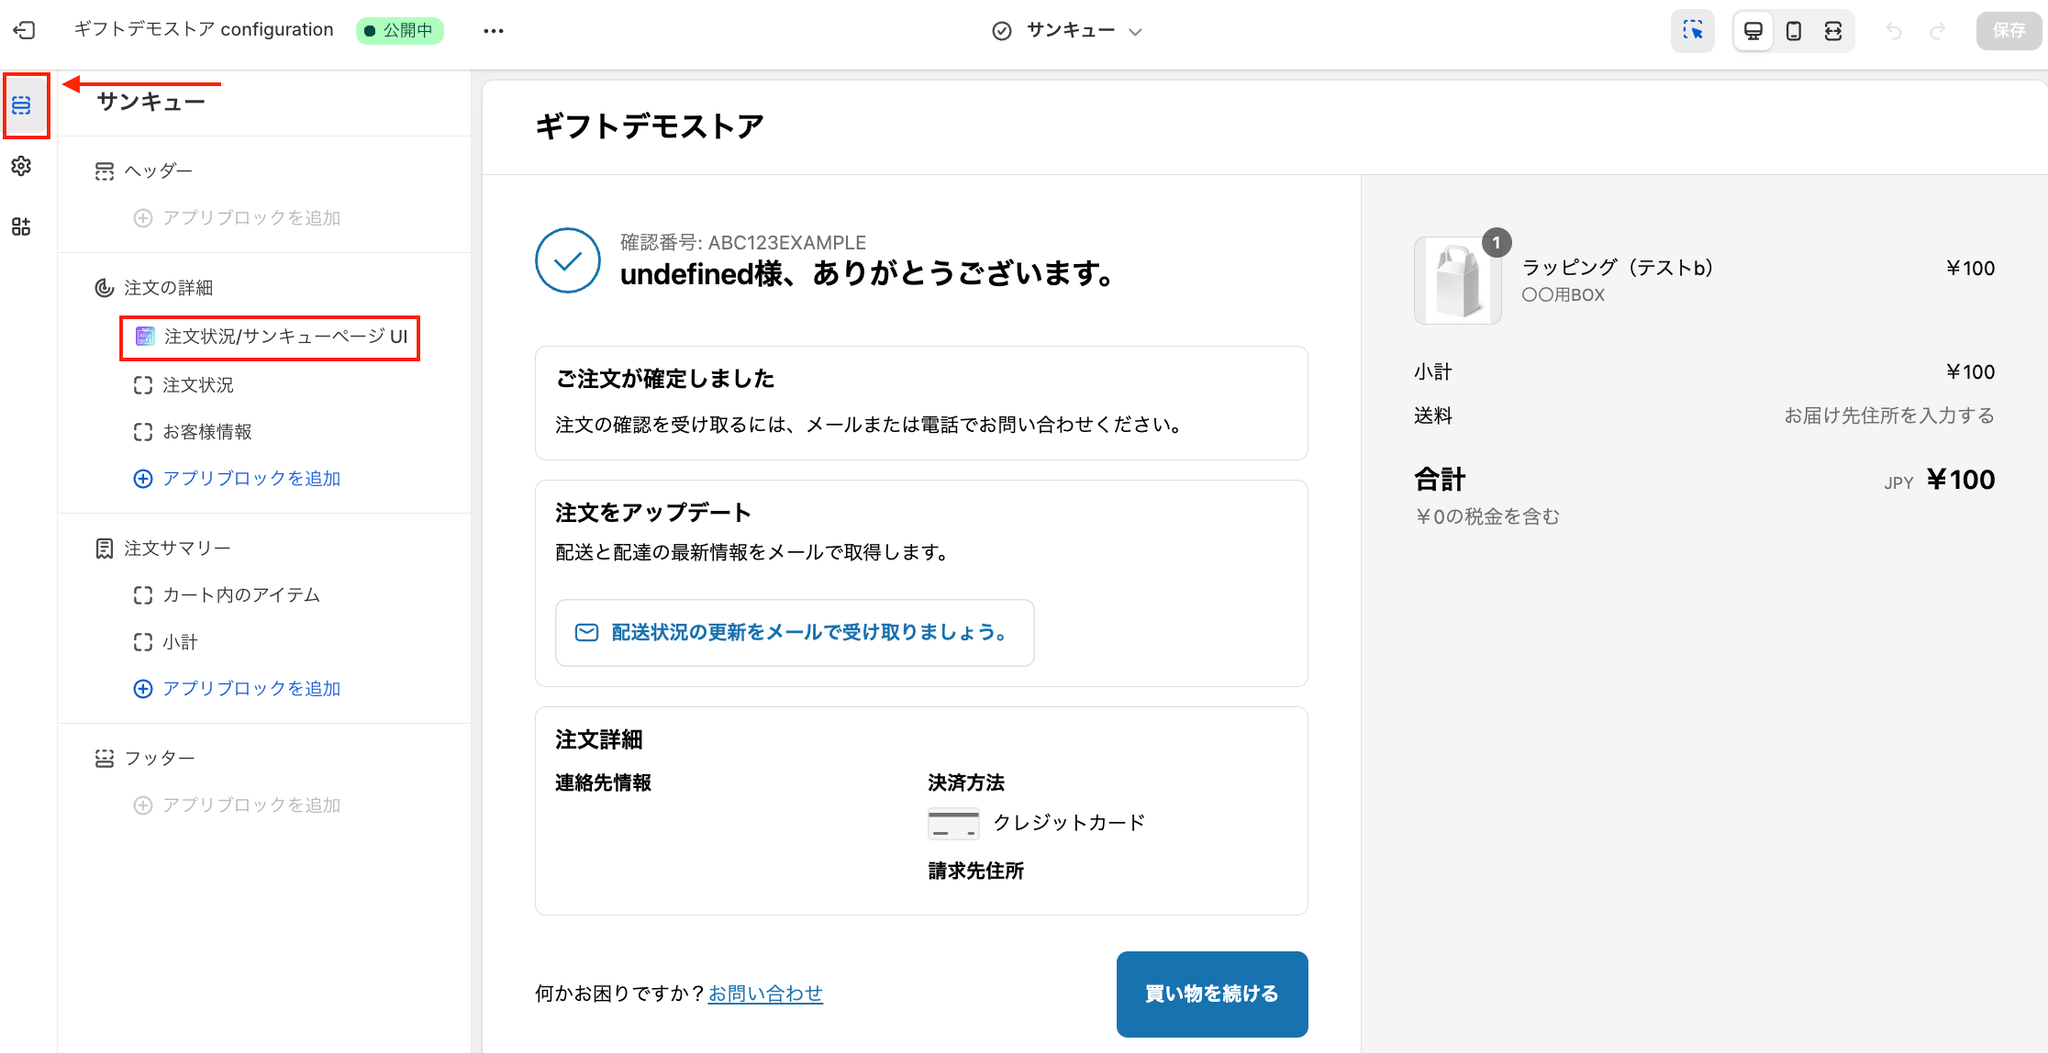Expand the 注文の詳細 section
Image resolution: width=2048 pixels, height=1053 pixels.
coord(168,288)
